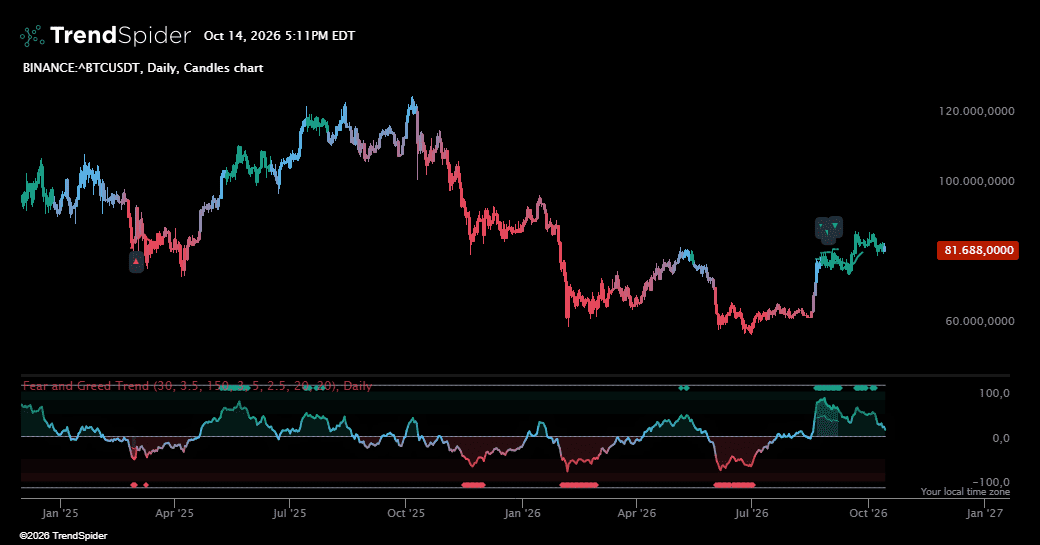Click the BINANCE:^BTCUSDT, Daily, Candles chart title
Viewport: 1040px width, 545px height.
(x=143, y=68)
